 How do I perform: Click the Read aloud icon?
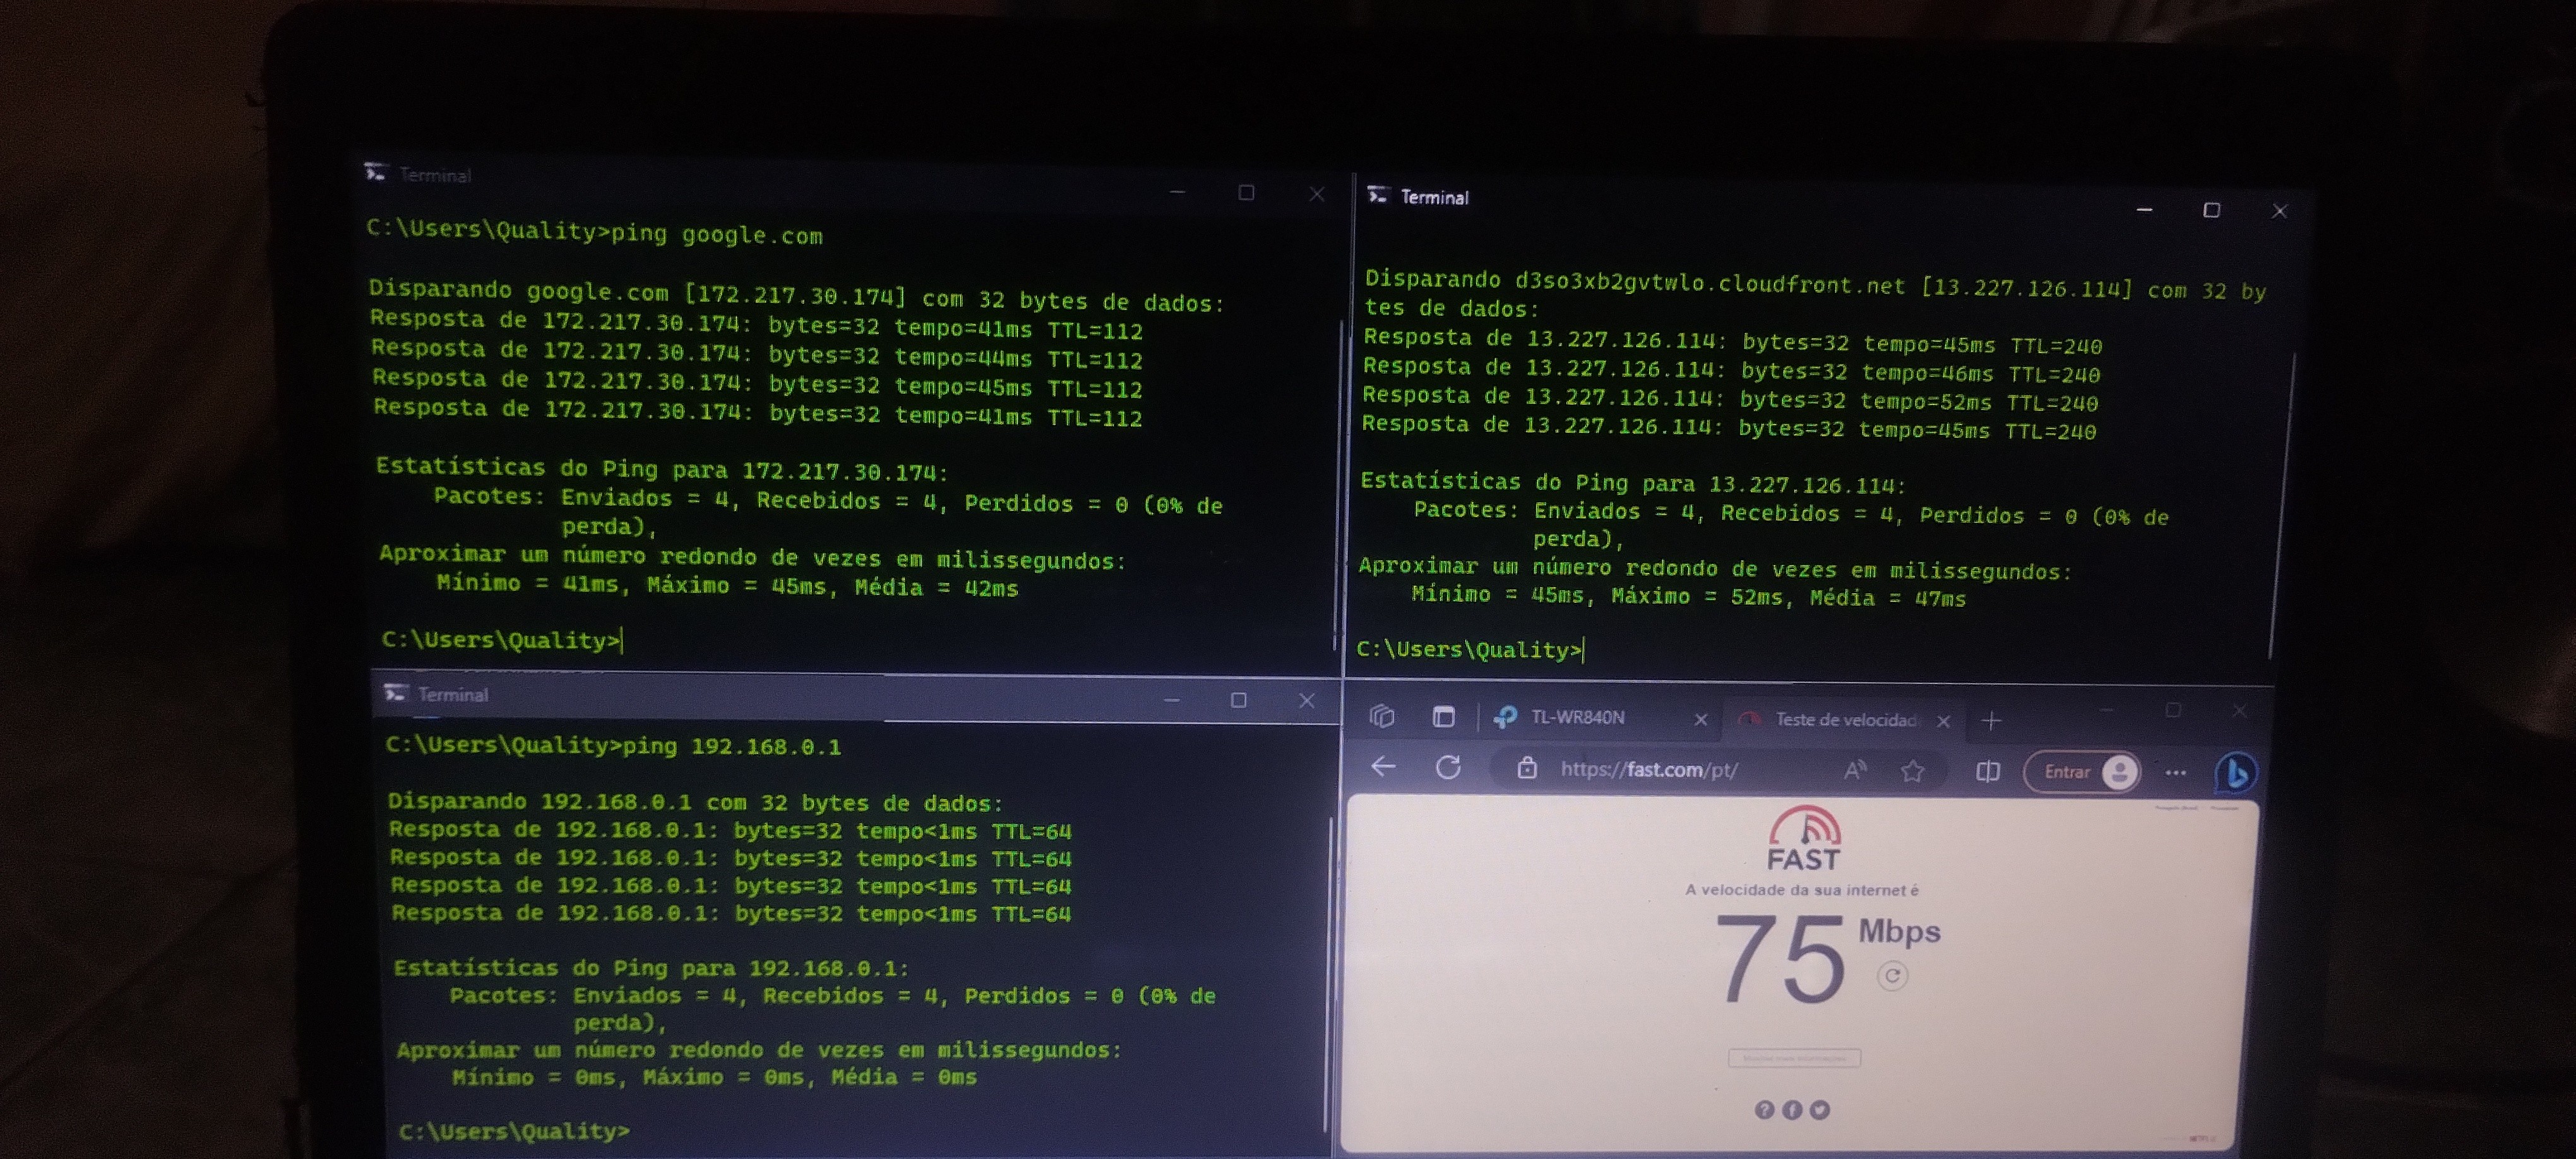(1855, 770)
